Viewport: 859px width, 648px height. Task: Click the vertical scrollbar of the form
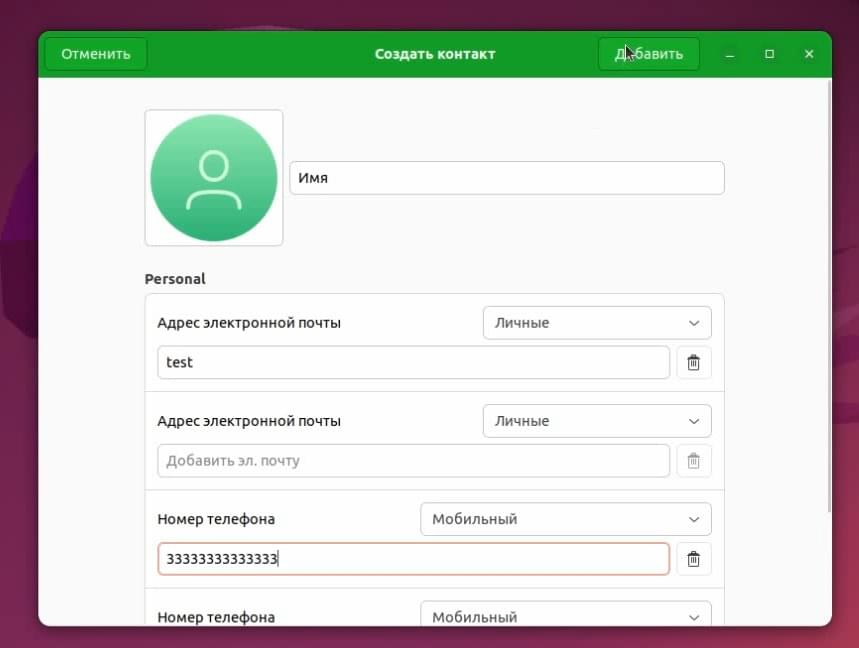[x=829, y=296]
